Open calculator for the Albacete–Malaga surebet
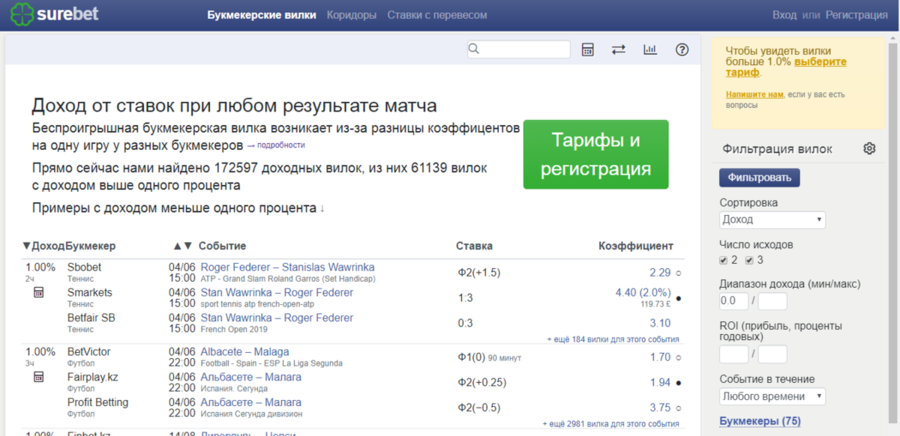This screenshot has width=900, height=436. pyautogui.click(x=39, y=377)
